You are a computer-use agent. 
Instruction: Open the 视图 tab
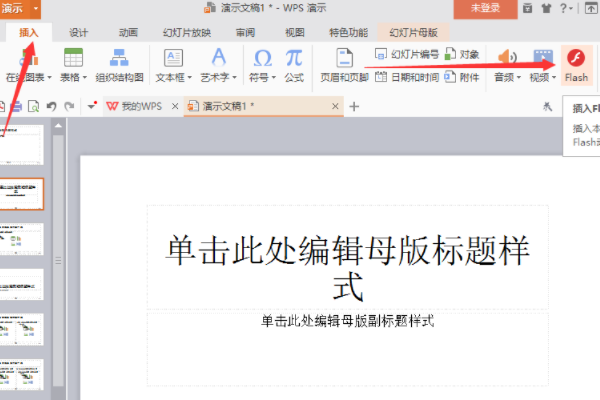coord(295,33)
